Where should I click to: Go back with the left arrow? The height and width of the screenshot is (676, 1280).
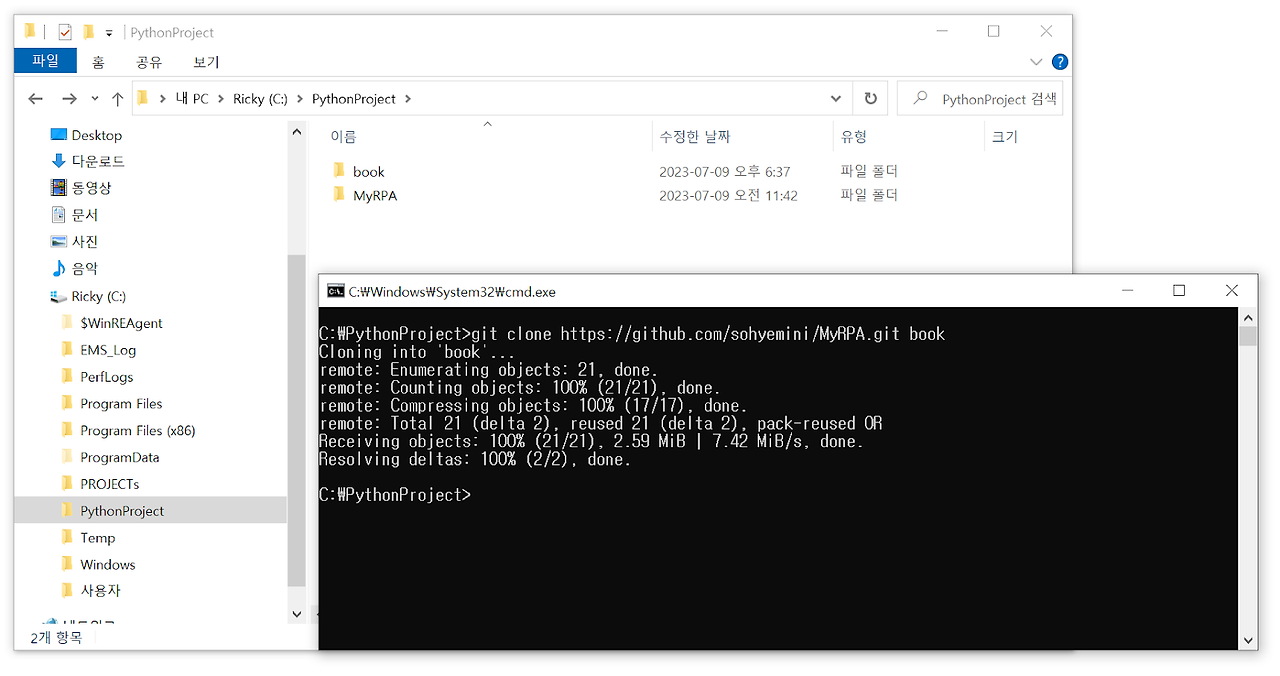coord(36,99)
